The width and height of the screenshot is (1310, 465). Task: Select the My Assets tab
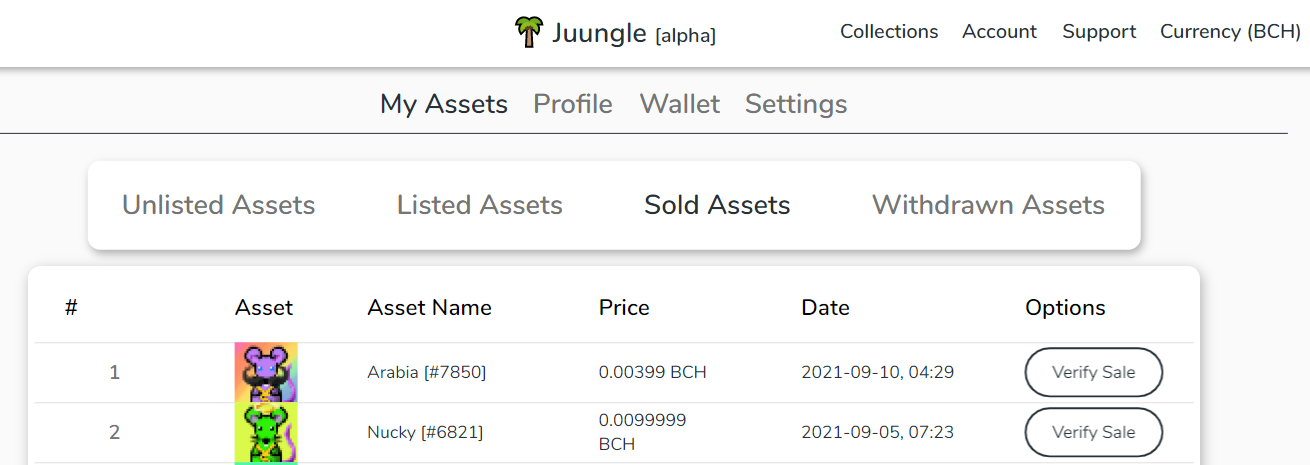pyautogui.click(x=444, y=104)
